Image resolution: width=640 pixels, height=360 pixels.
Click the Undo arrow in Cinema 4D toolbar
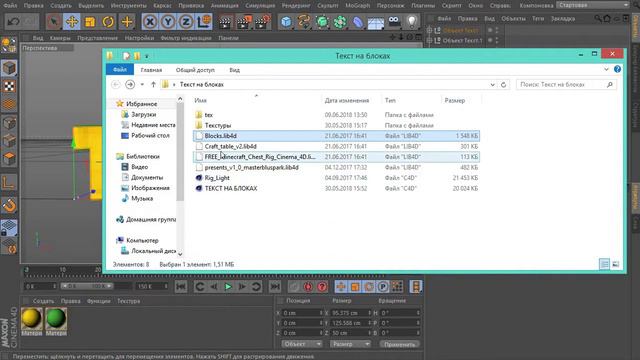click(13, 22)
